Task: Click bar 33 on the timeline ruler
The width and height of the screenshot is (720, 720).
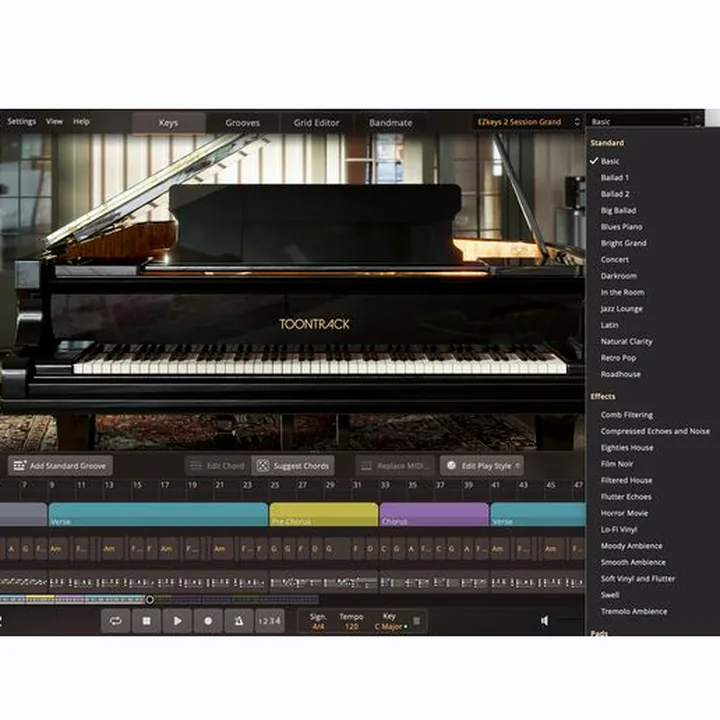Action: (385, 485)
